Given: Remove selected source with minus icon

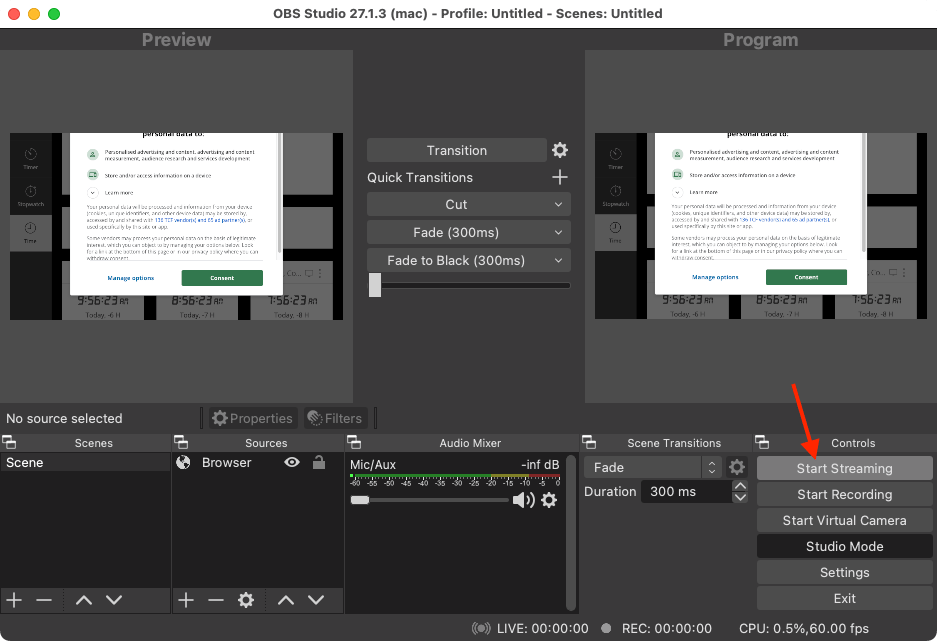Looking at the screenshot, I should click(216, 600).
